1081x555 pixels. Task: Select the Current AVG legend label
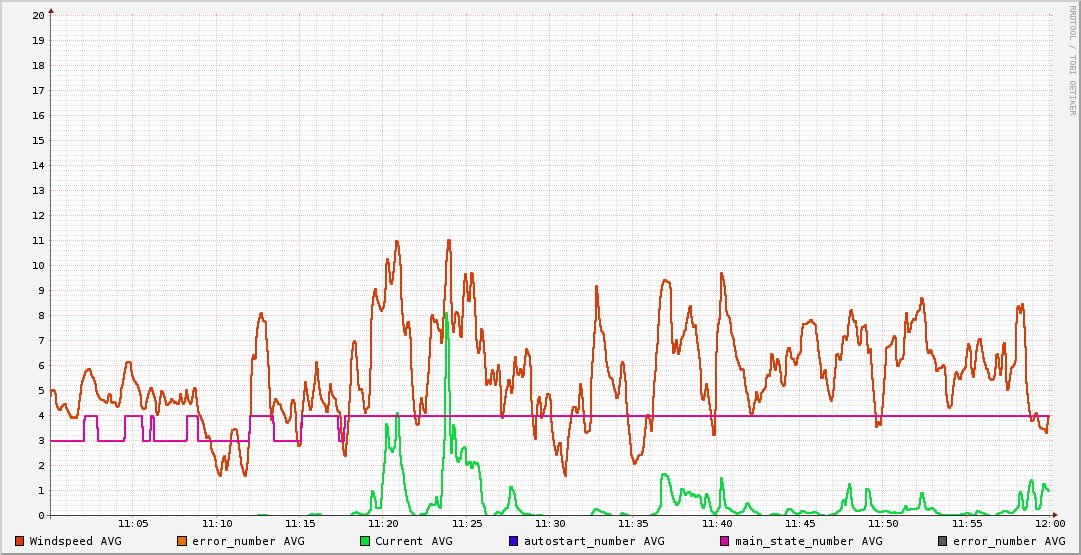[413, 541]
